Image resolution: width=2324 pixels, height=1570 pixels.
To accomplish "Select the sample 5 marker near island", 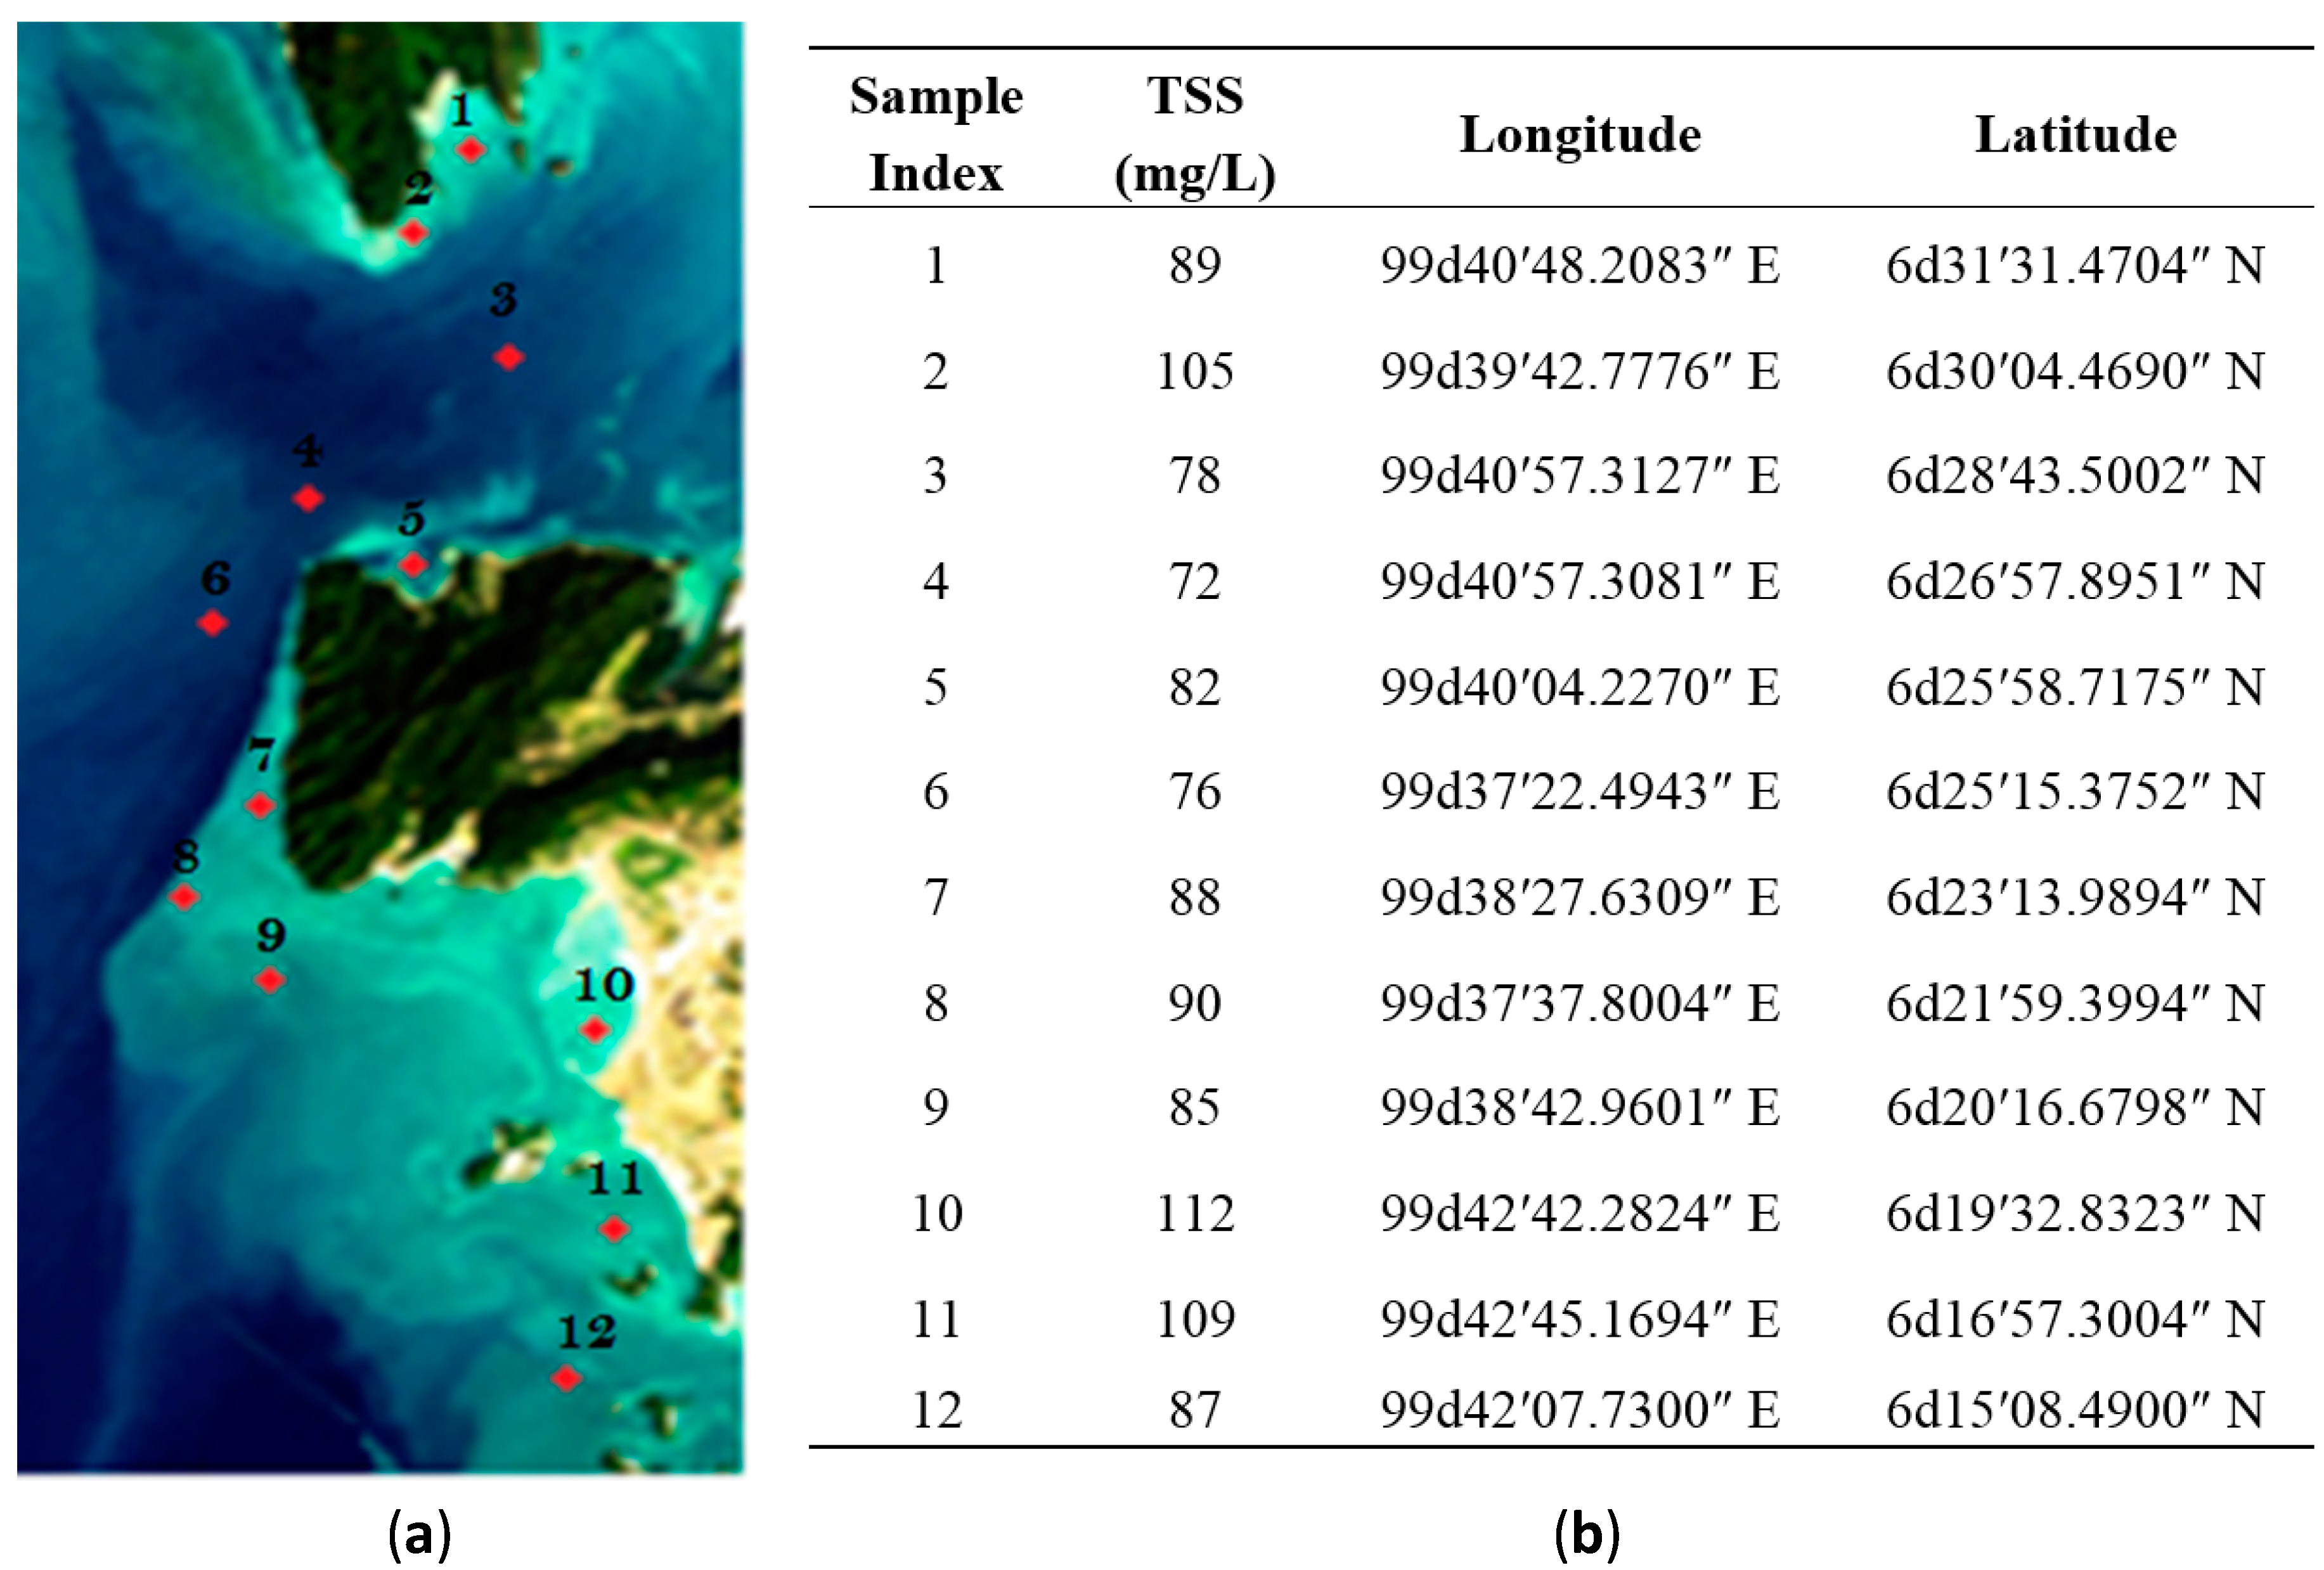I will pyautogui.click(x=413, y=565).
